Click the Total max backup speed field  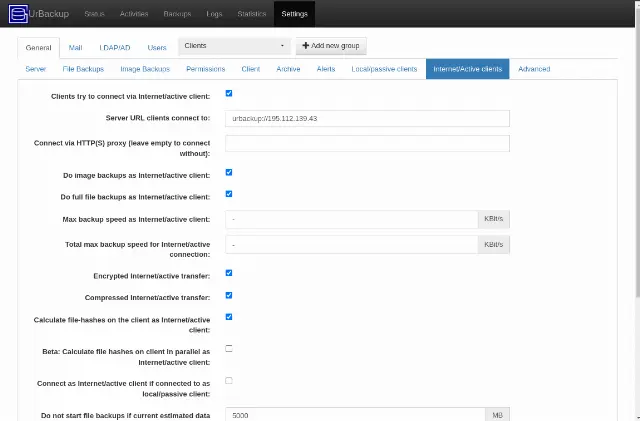coord(351,245)
